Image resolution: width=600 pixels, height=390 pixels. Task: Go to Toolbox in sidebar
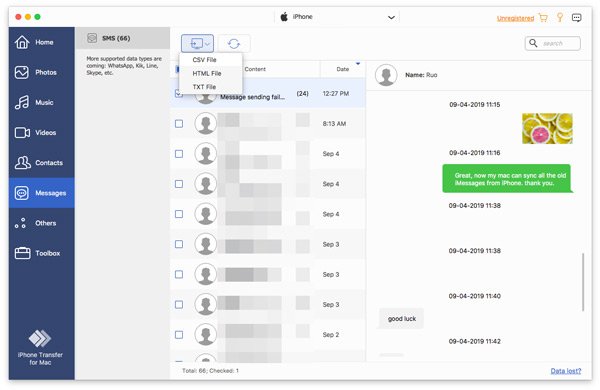42,253
